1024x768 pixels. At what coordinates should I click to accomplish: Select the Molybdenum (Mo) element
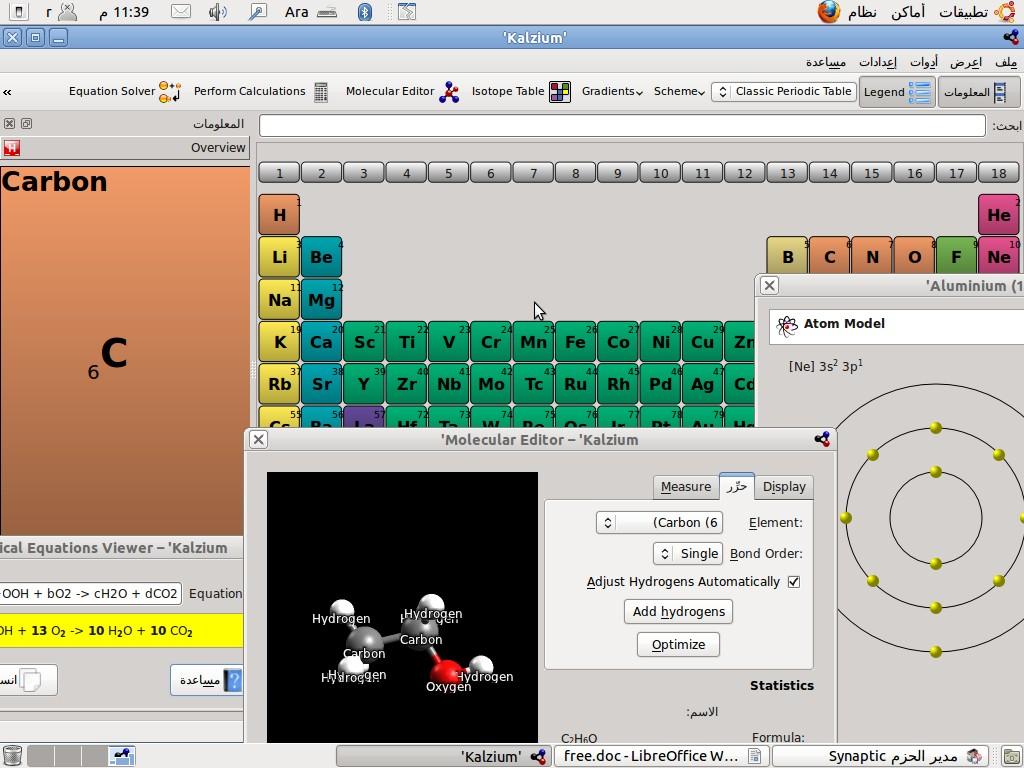[x=491, y=383]
